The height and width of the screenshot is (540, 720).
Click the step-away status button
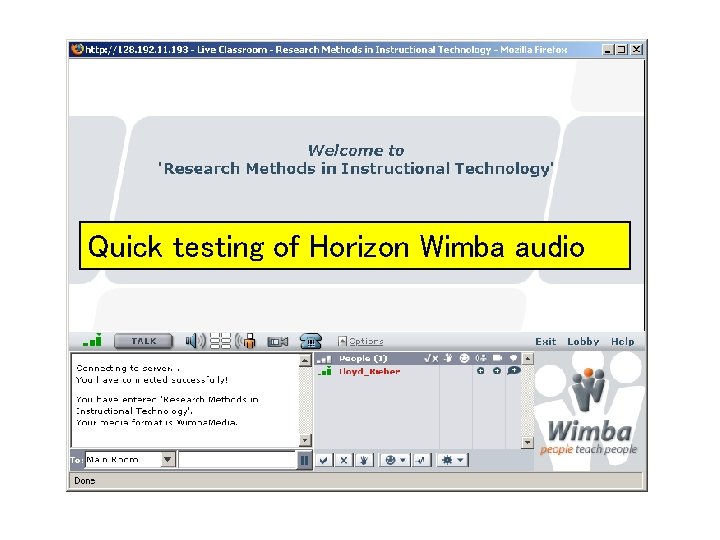click(x=421, y=460)
